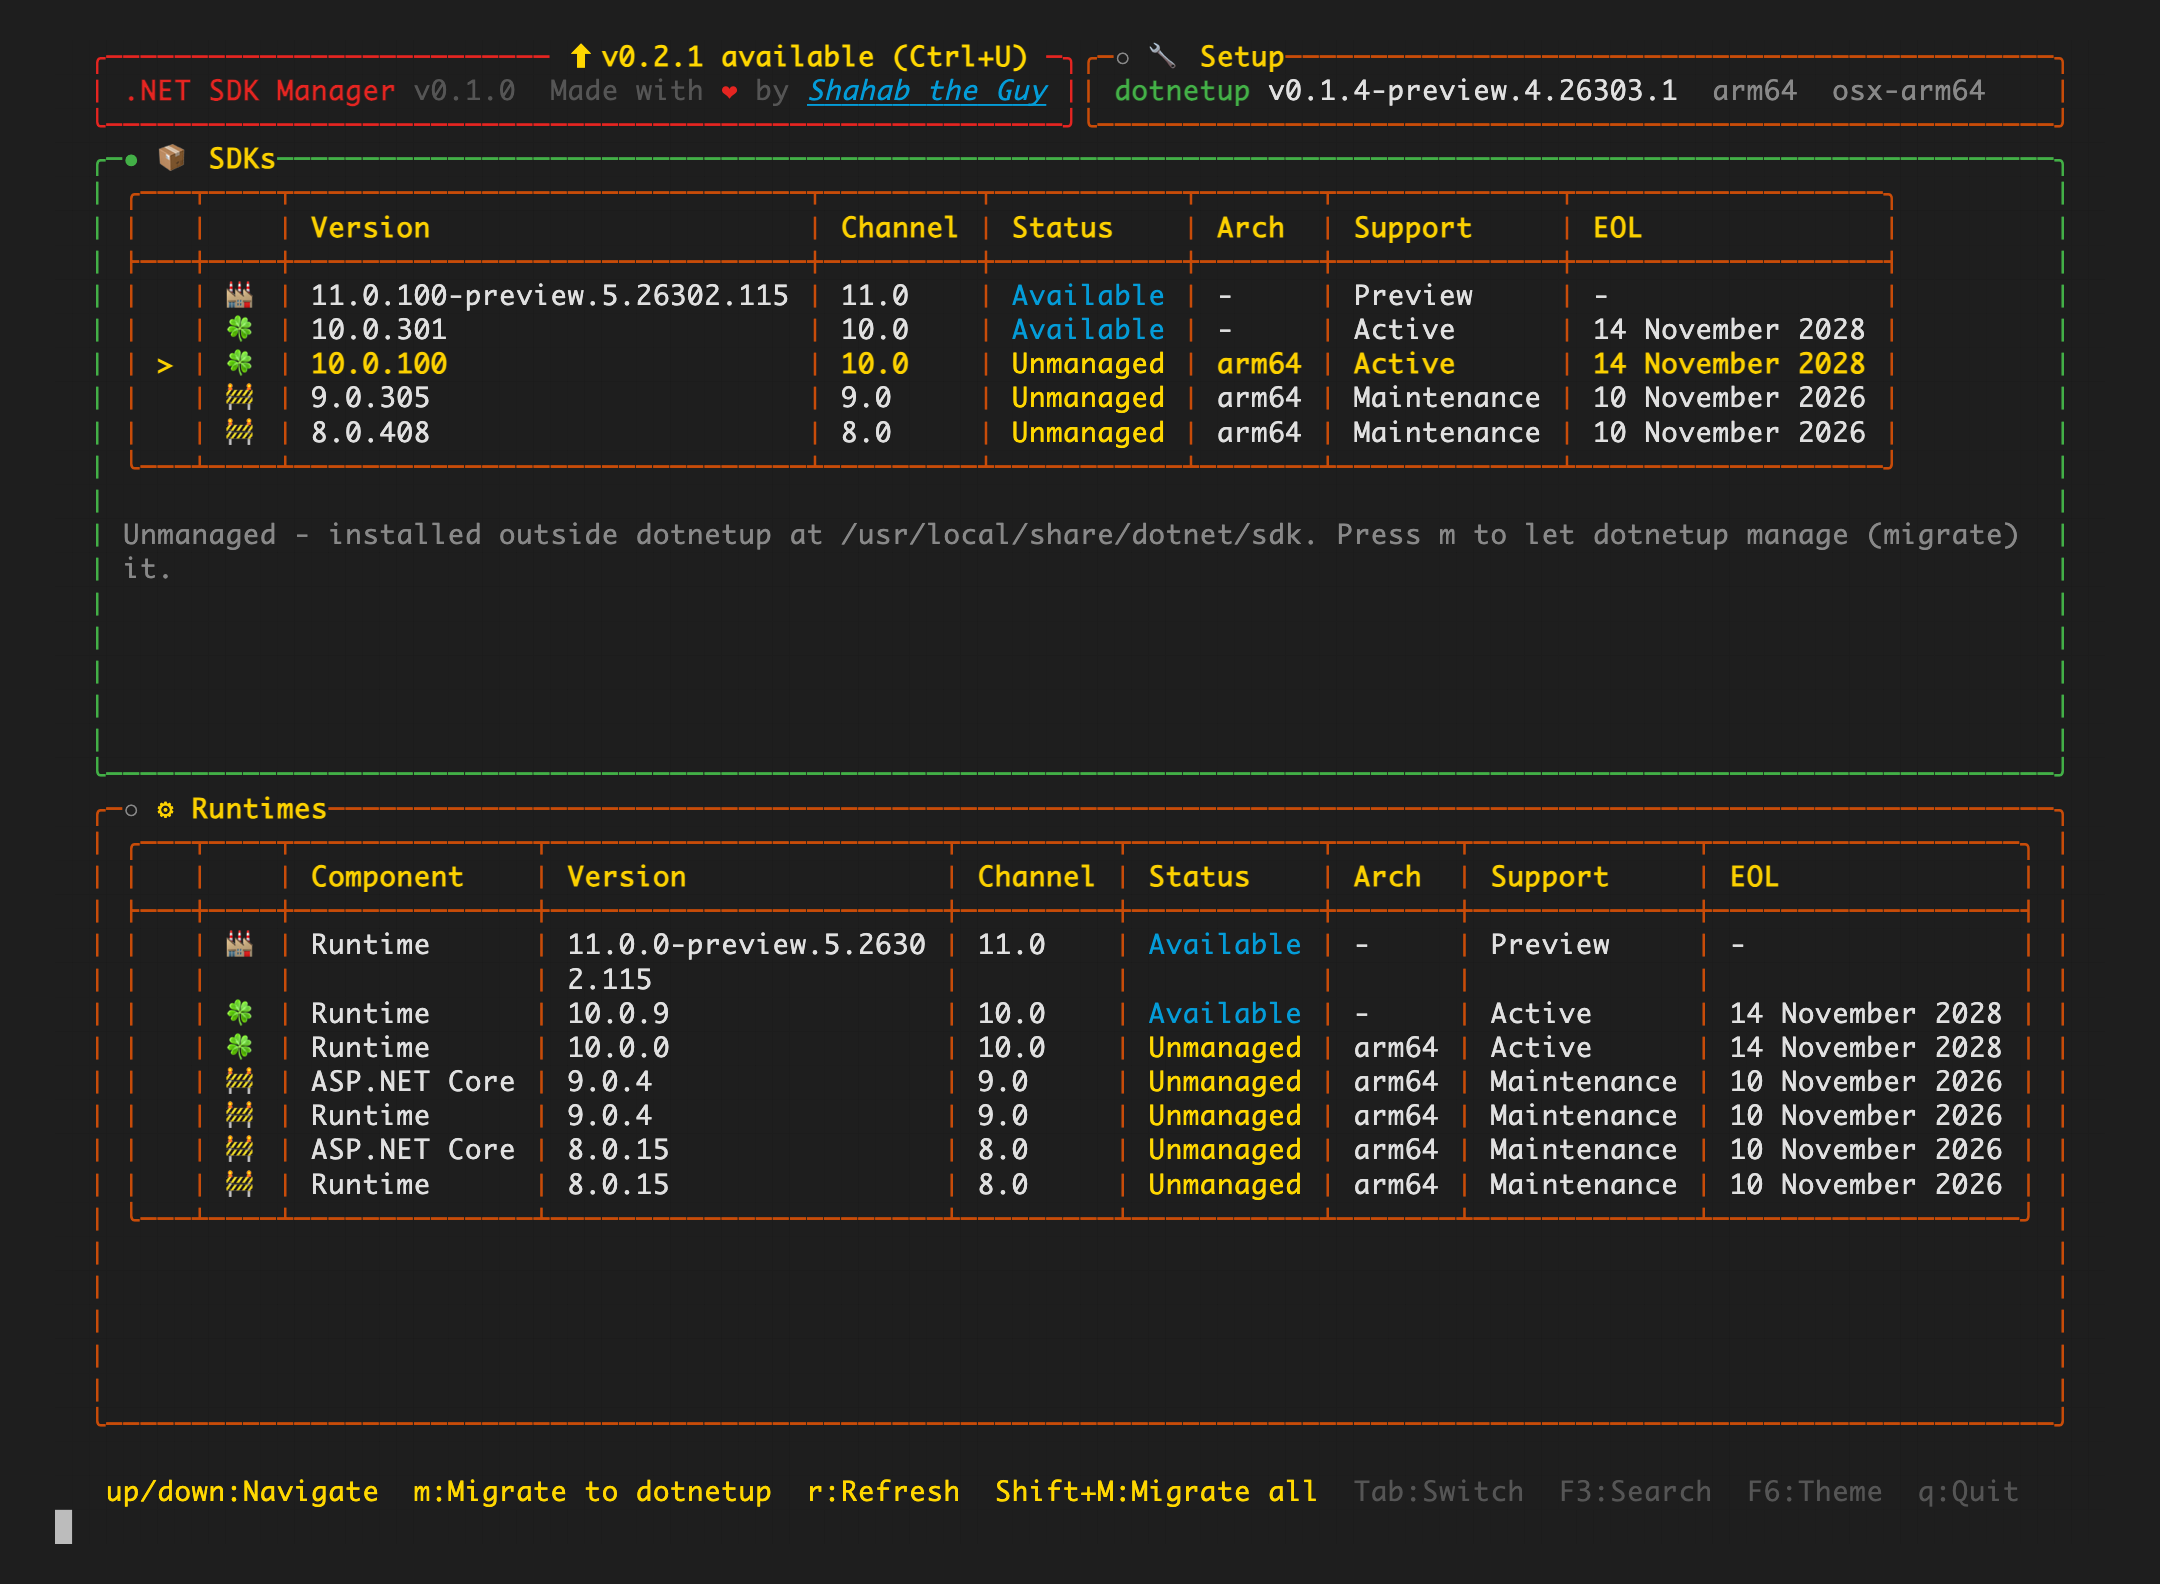The width and height of the screenshot is (2160, 1584).
Task: Click v0.1.4-preview.4.26303.1 version text
Action: pyautogui.click(x=1473, y=91)
